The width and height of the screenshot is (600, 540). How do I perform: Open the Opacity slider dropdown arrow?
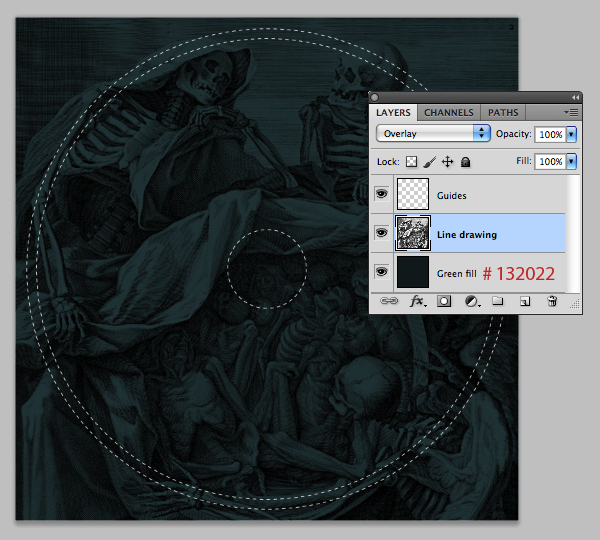click(571, 134)
